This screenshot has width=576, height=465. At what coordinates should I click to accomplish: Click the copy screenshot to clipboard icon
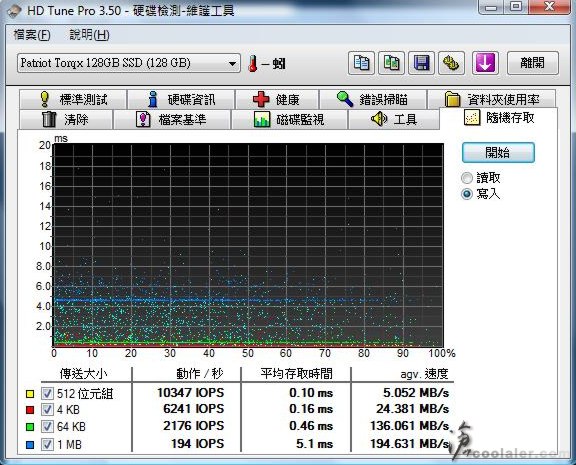pos(392,63)
